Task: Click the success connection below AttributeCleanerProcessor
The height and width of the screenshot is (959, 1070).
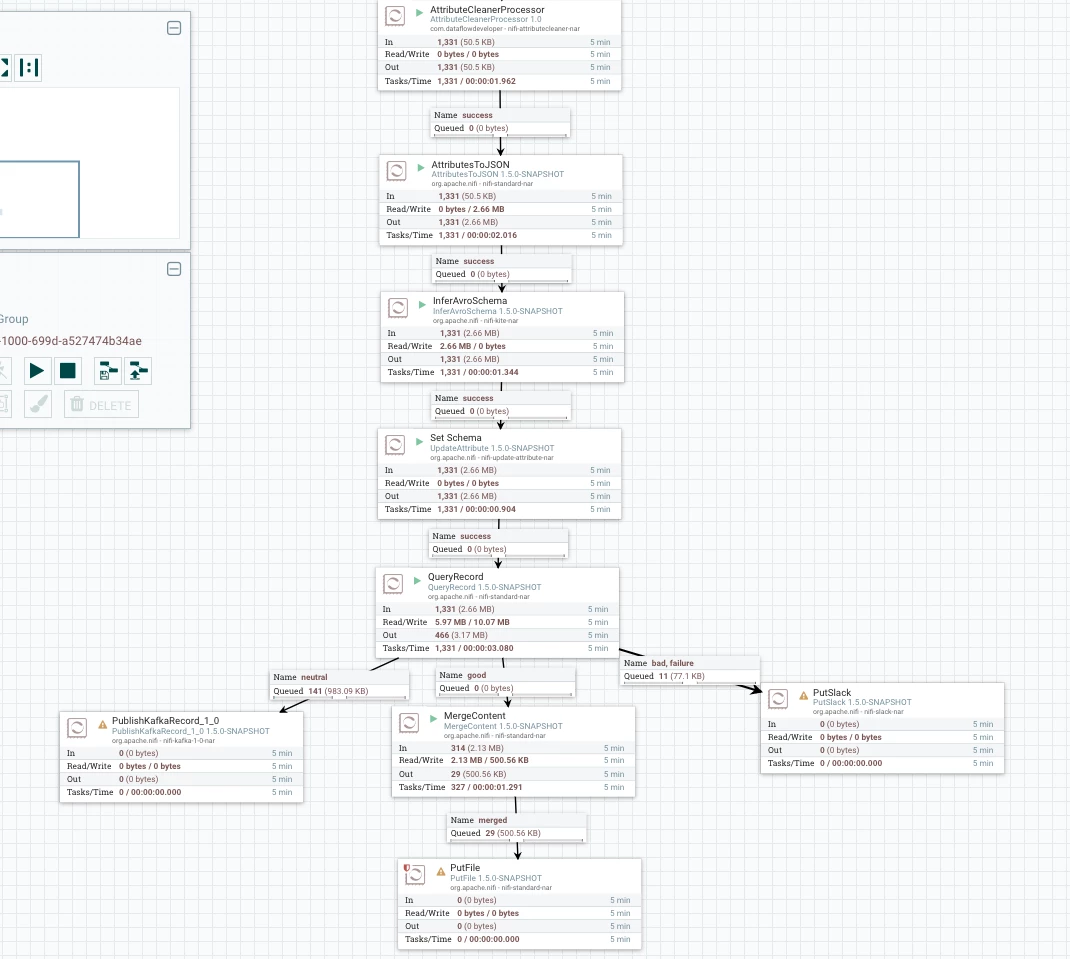Action: pos(500,122)
